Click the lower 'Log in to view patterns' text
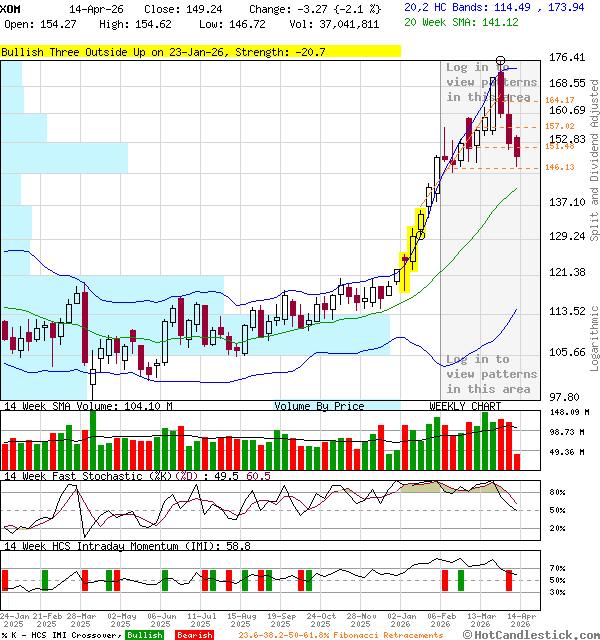The height and width of the screenshot is (640, 600). (489, 374)
